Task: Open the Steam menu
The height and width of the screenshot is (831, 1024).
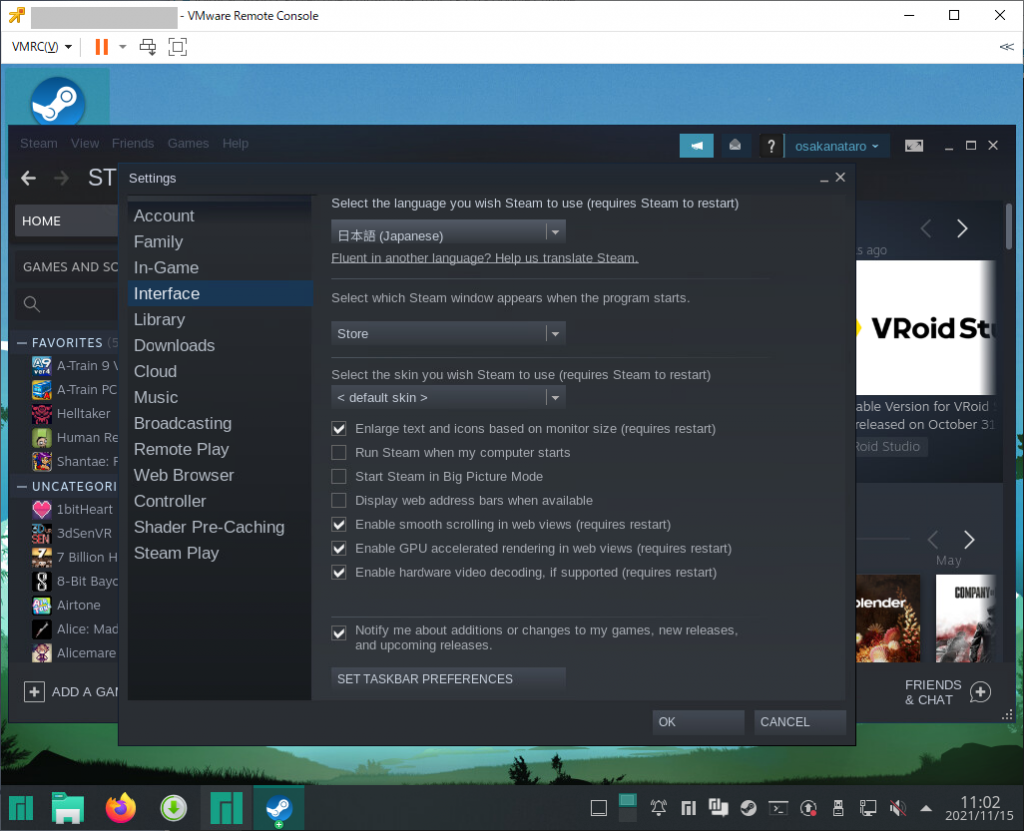Action: click(39, 143)
